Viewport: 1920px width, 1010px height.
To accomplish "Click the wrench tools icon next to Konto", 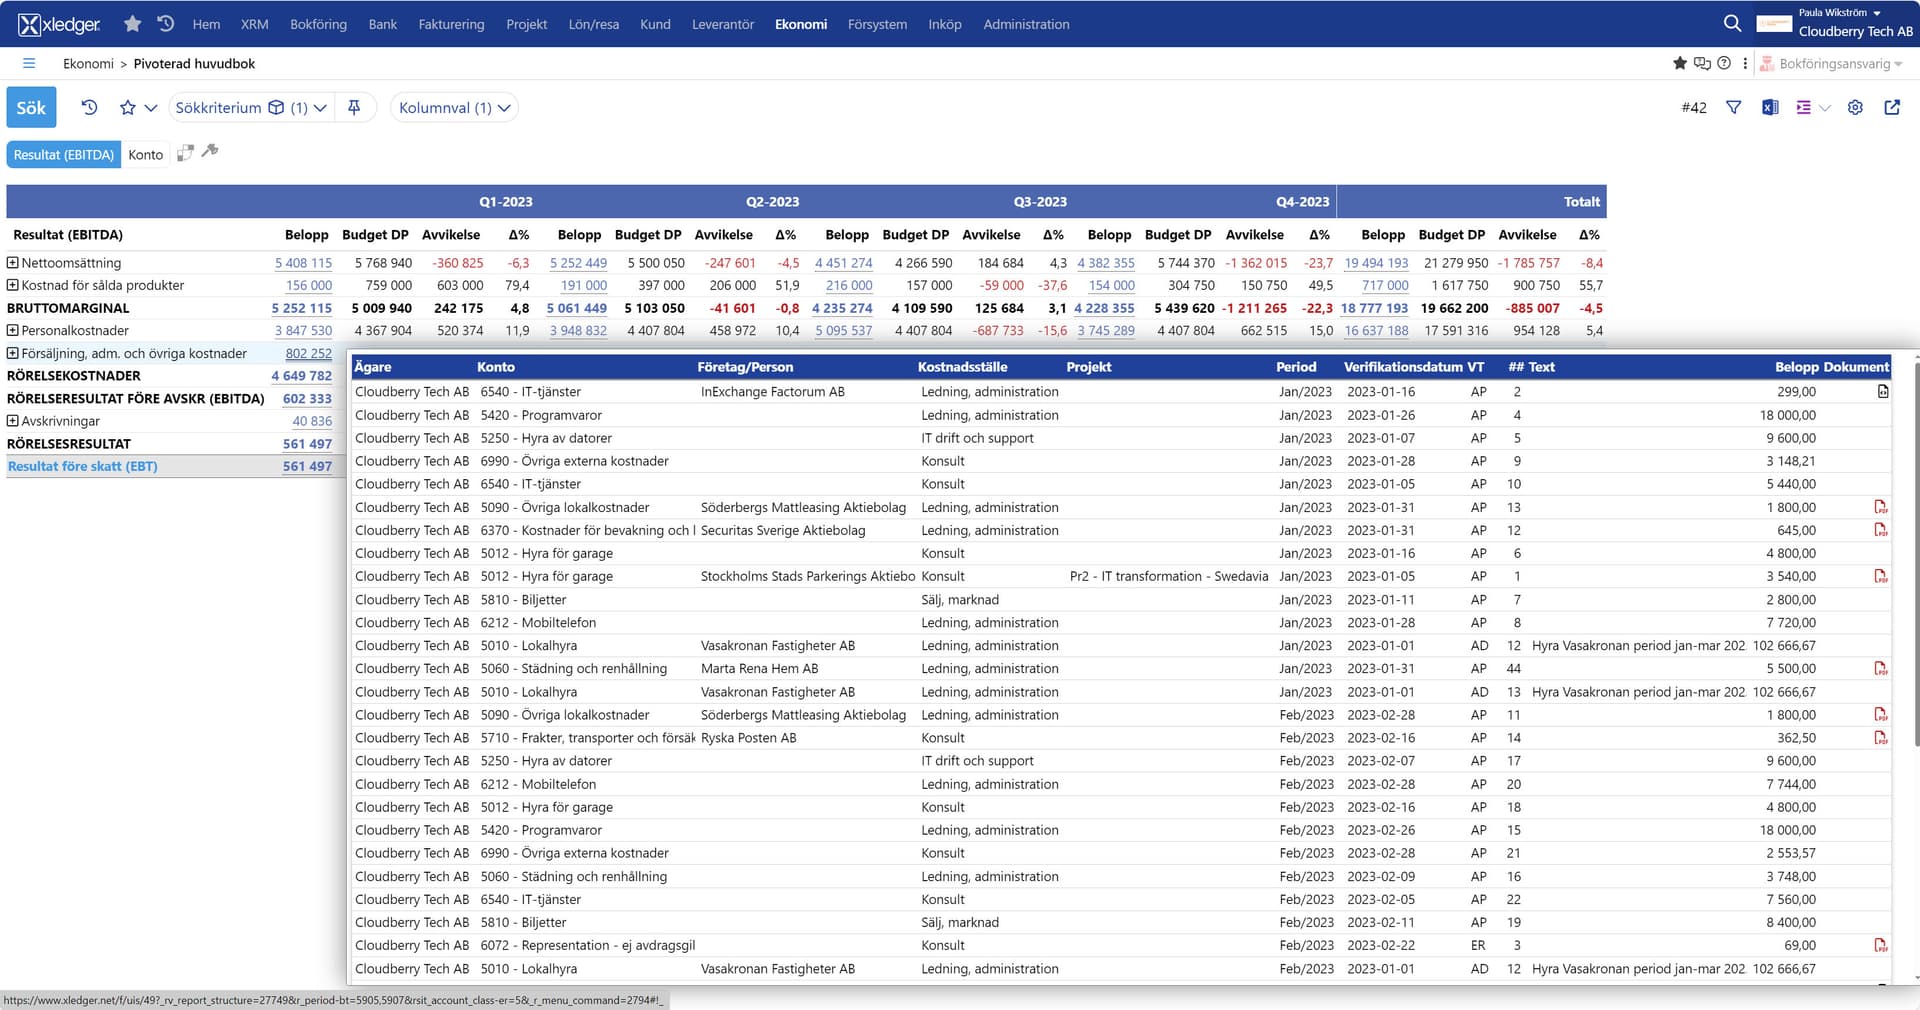I will click(210, 151).
